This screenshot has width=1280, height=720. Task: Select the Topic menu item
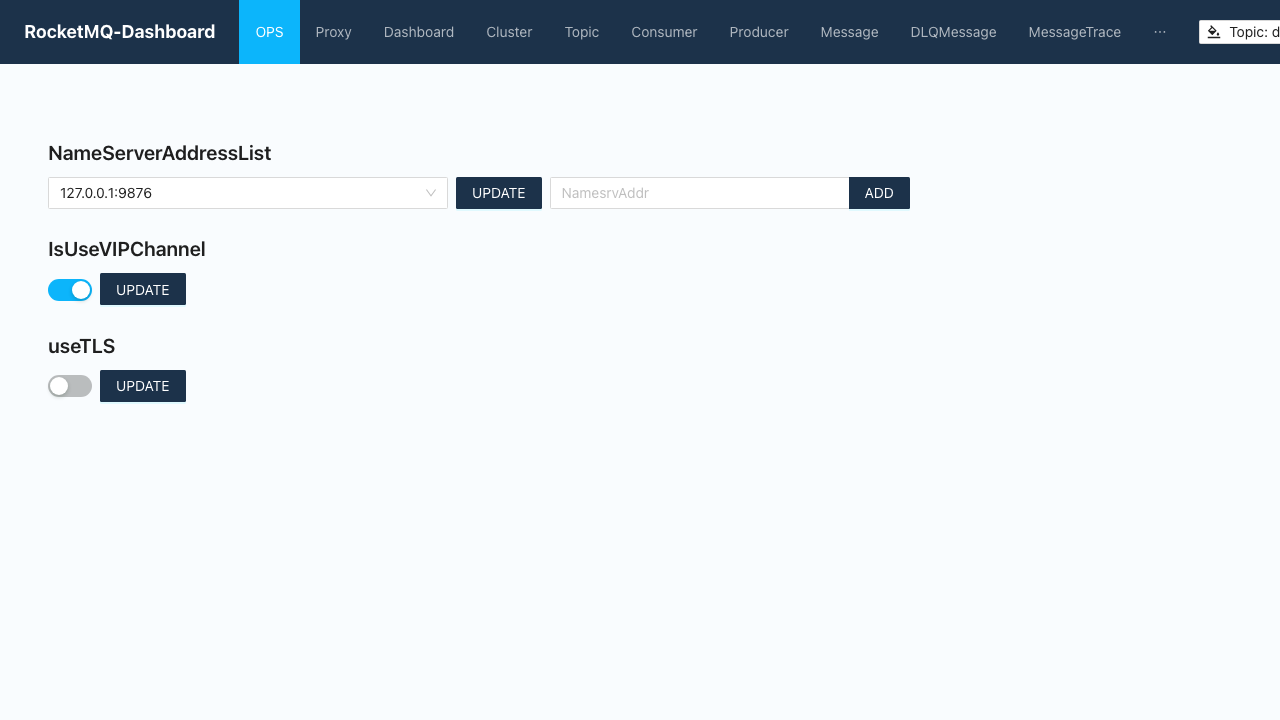582,32
